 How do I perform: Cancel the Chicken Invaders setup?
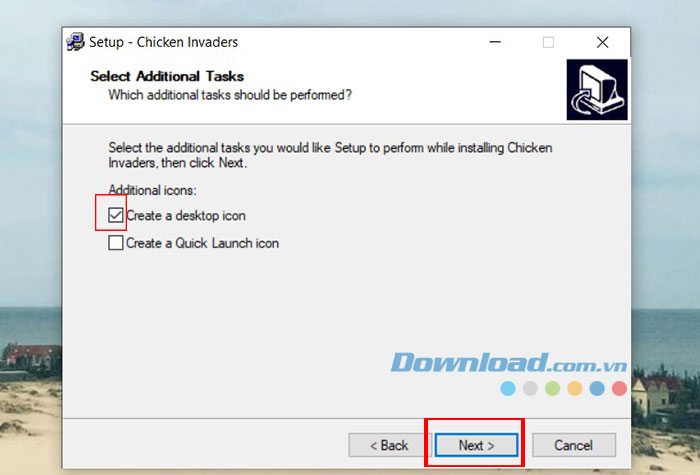tap(574, 445)
